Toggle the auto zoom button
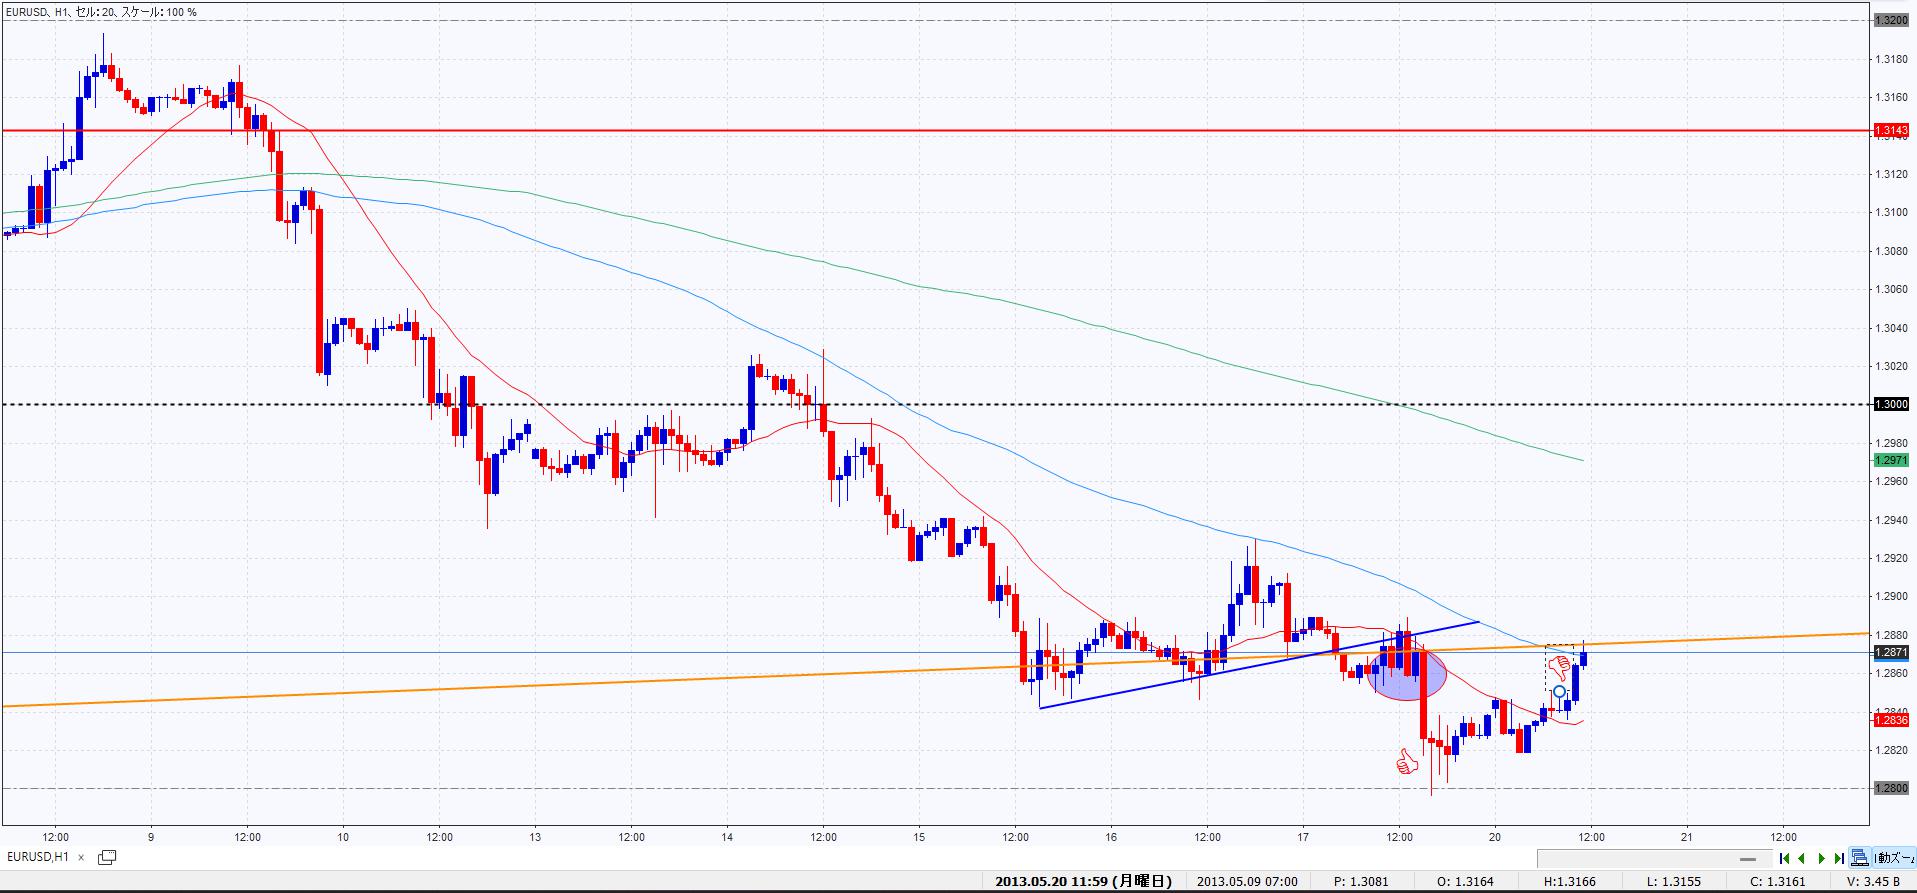The width and height of the screenshot is (1917, 893). tap(1895, 858)
